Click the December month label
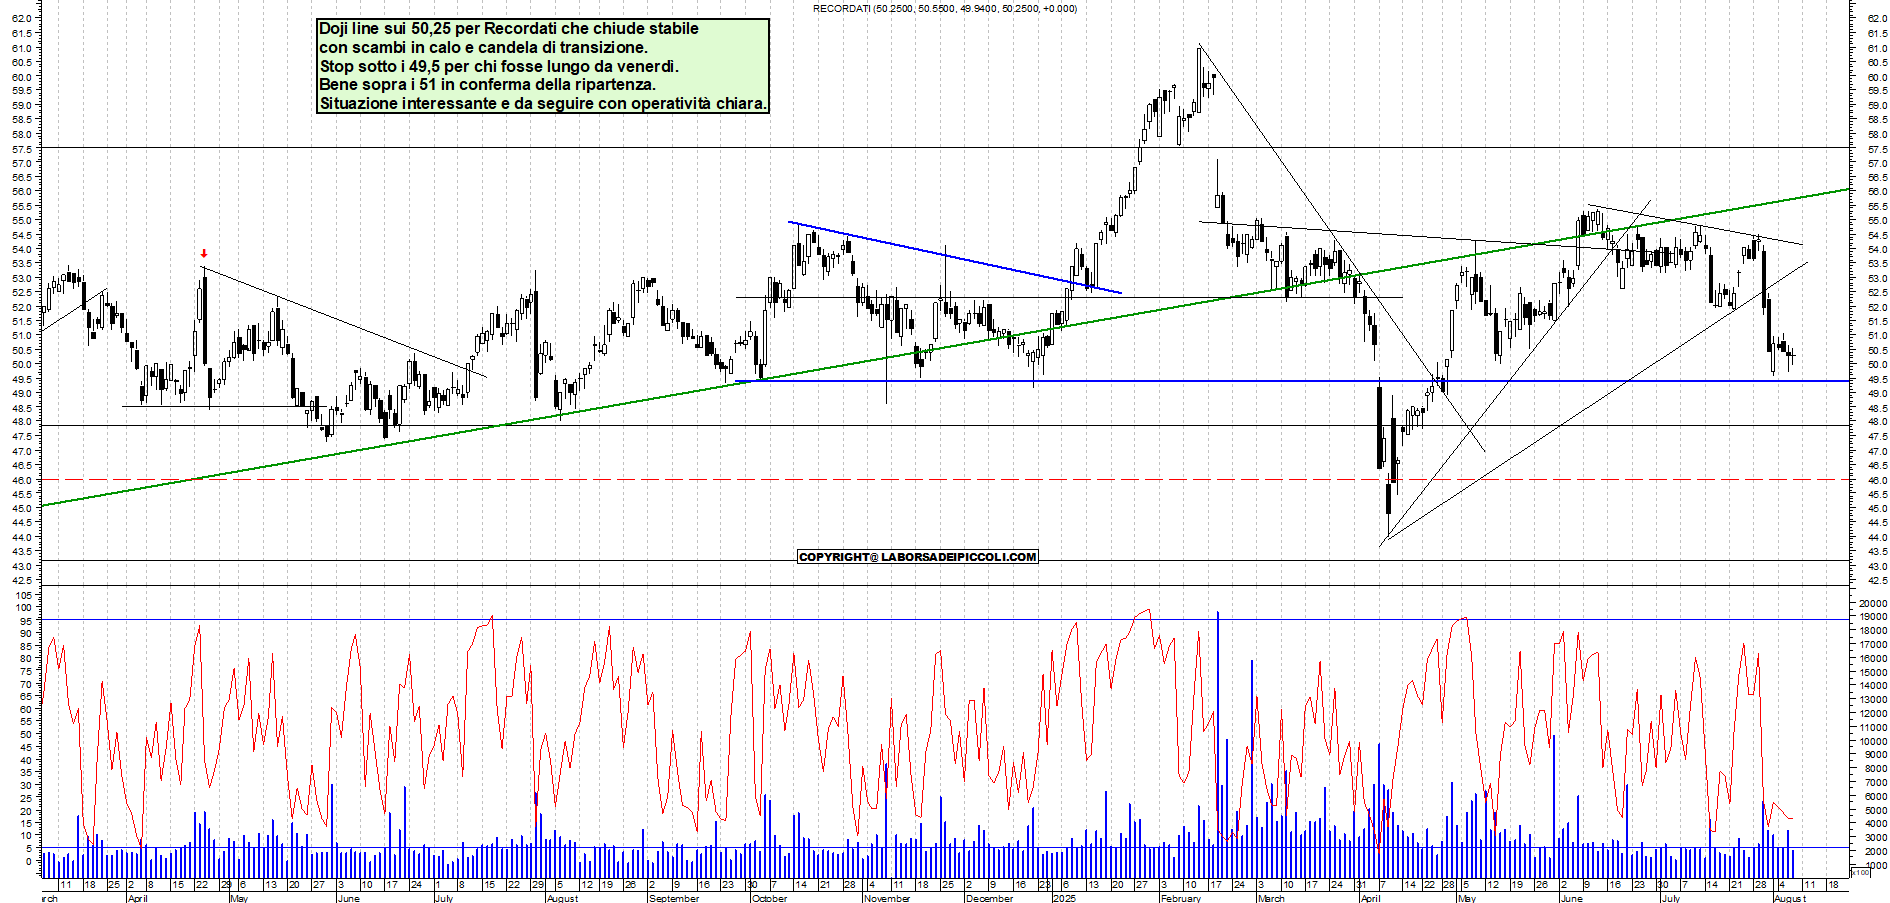Viewport: 1890px width, 903px height. (x=990, y=898)
